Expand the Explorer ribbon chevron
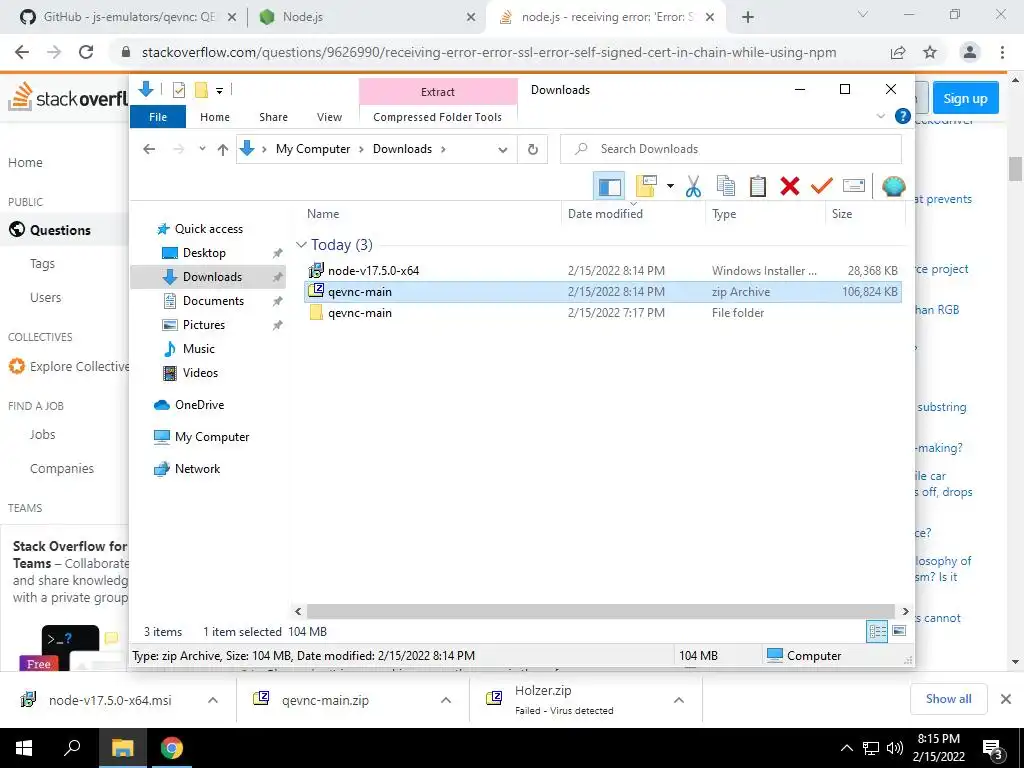 pyautogui.click(x=880, y=116)
